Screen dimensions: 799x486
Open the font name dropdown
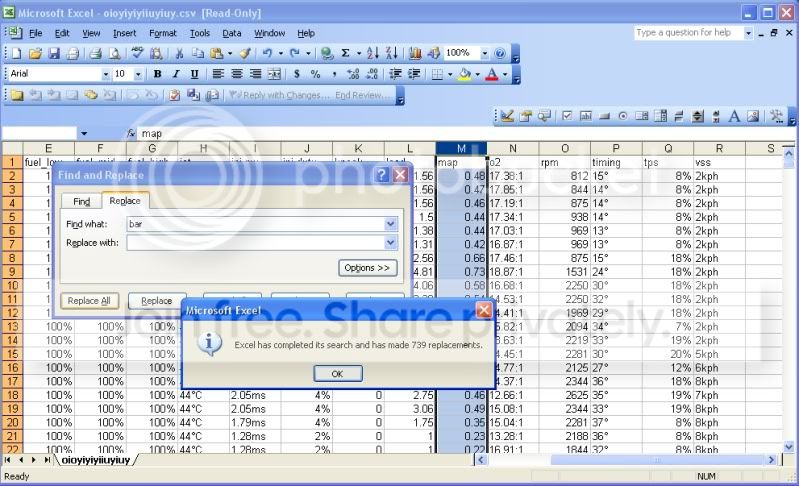(105, 74)
